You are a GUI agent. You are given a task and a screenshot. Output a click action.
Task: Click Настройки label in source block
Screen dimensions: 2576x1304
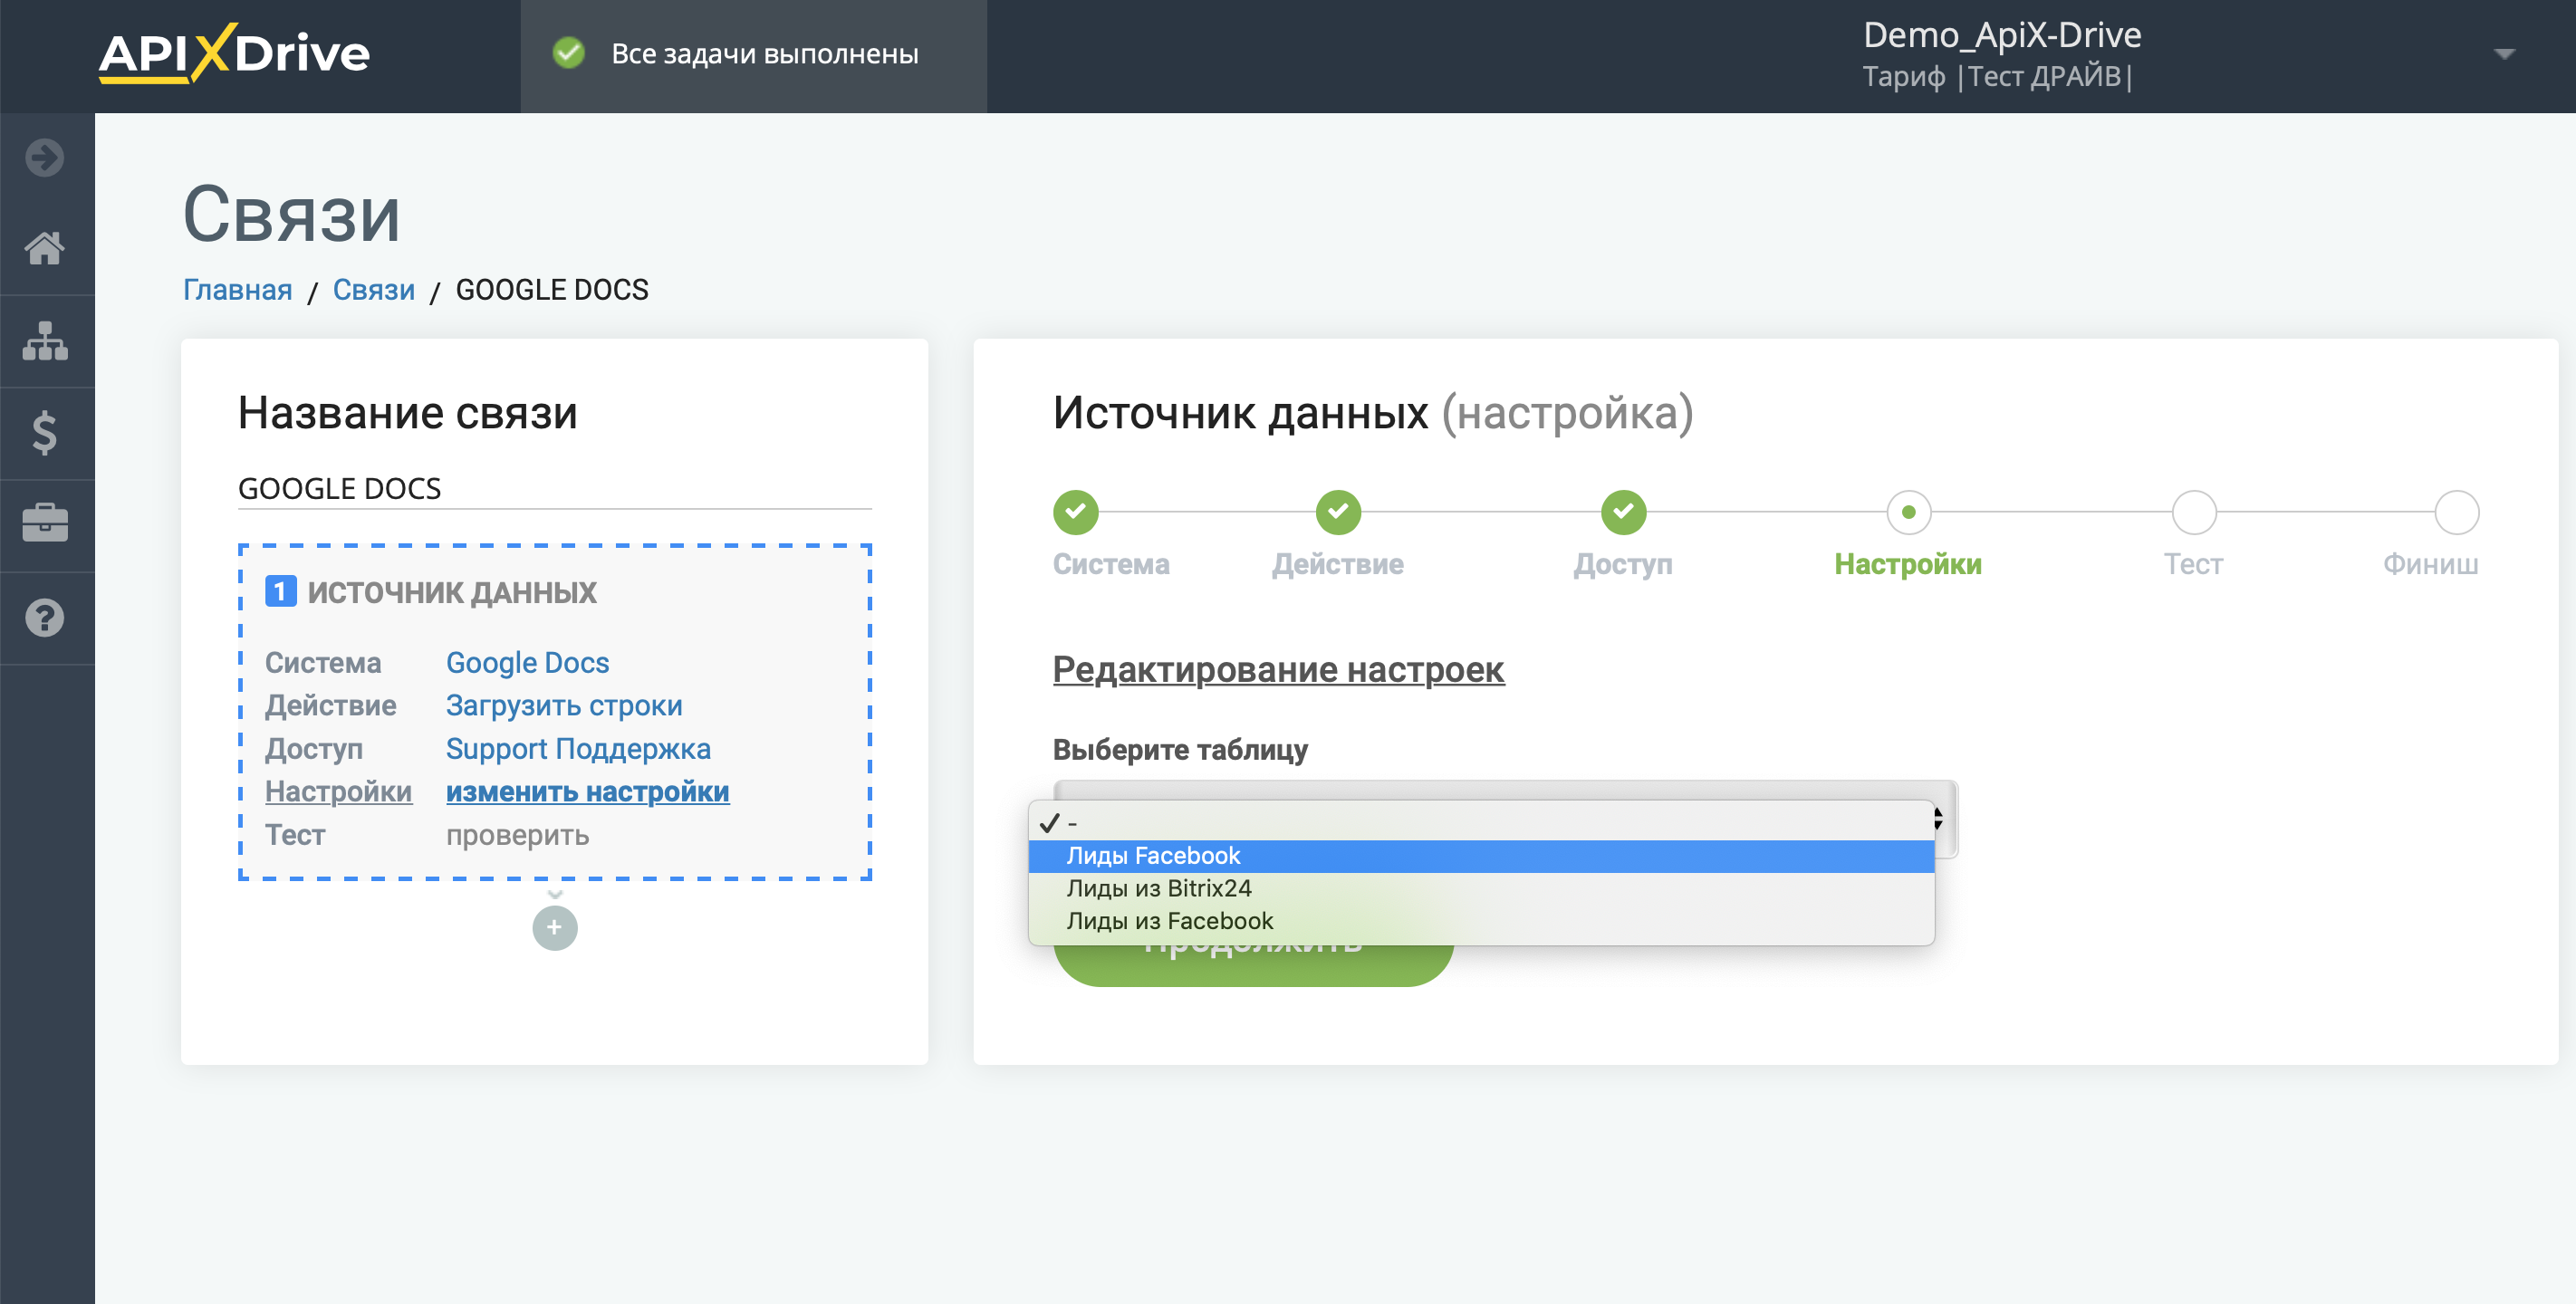click(x=338, y=792)
